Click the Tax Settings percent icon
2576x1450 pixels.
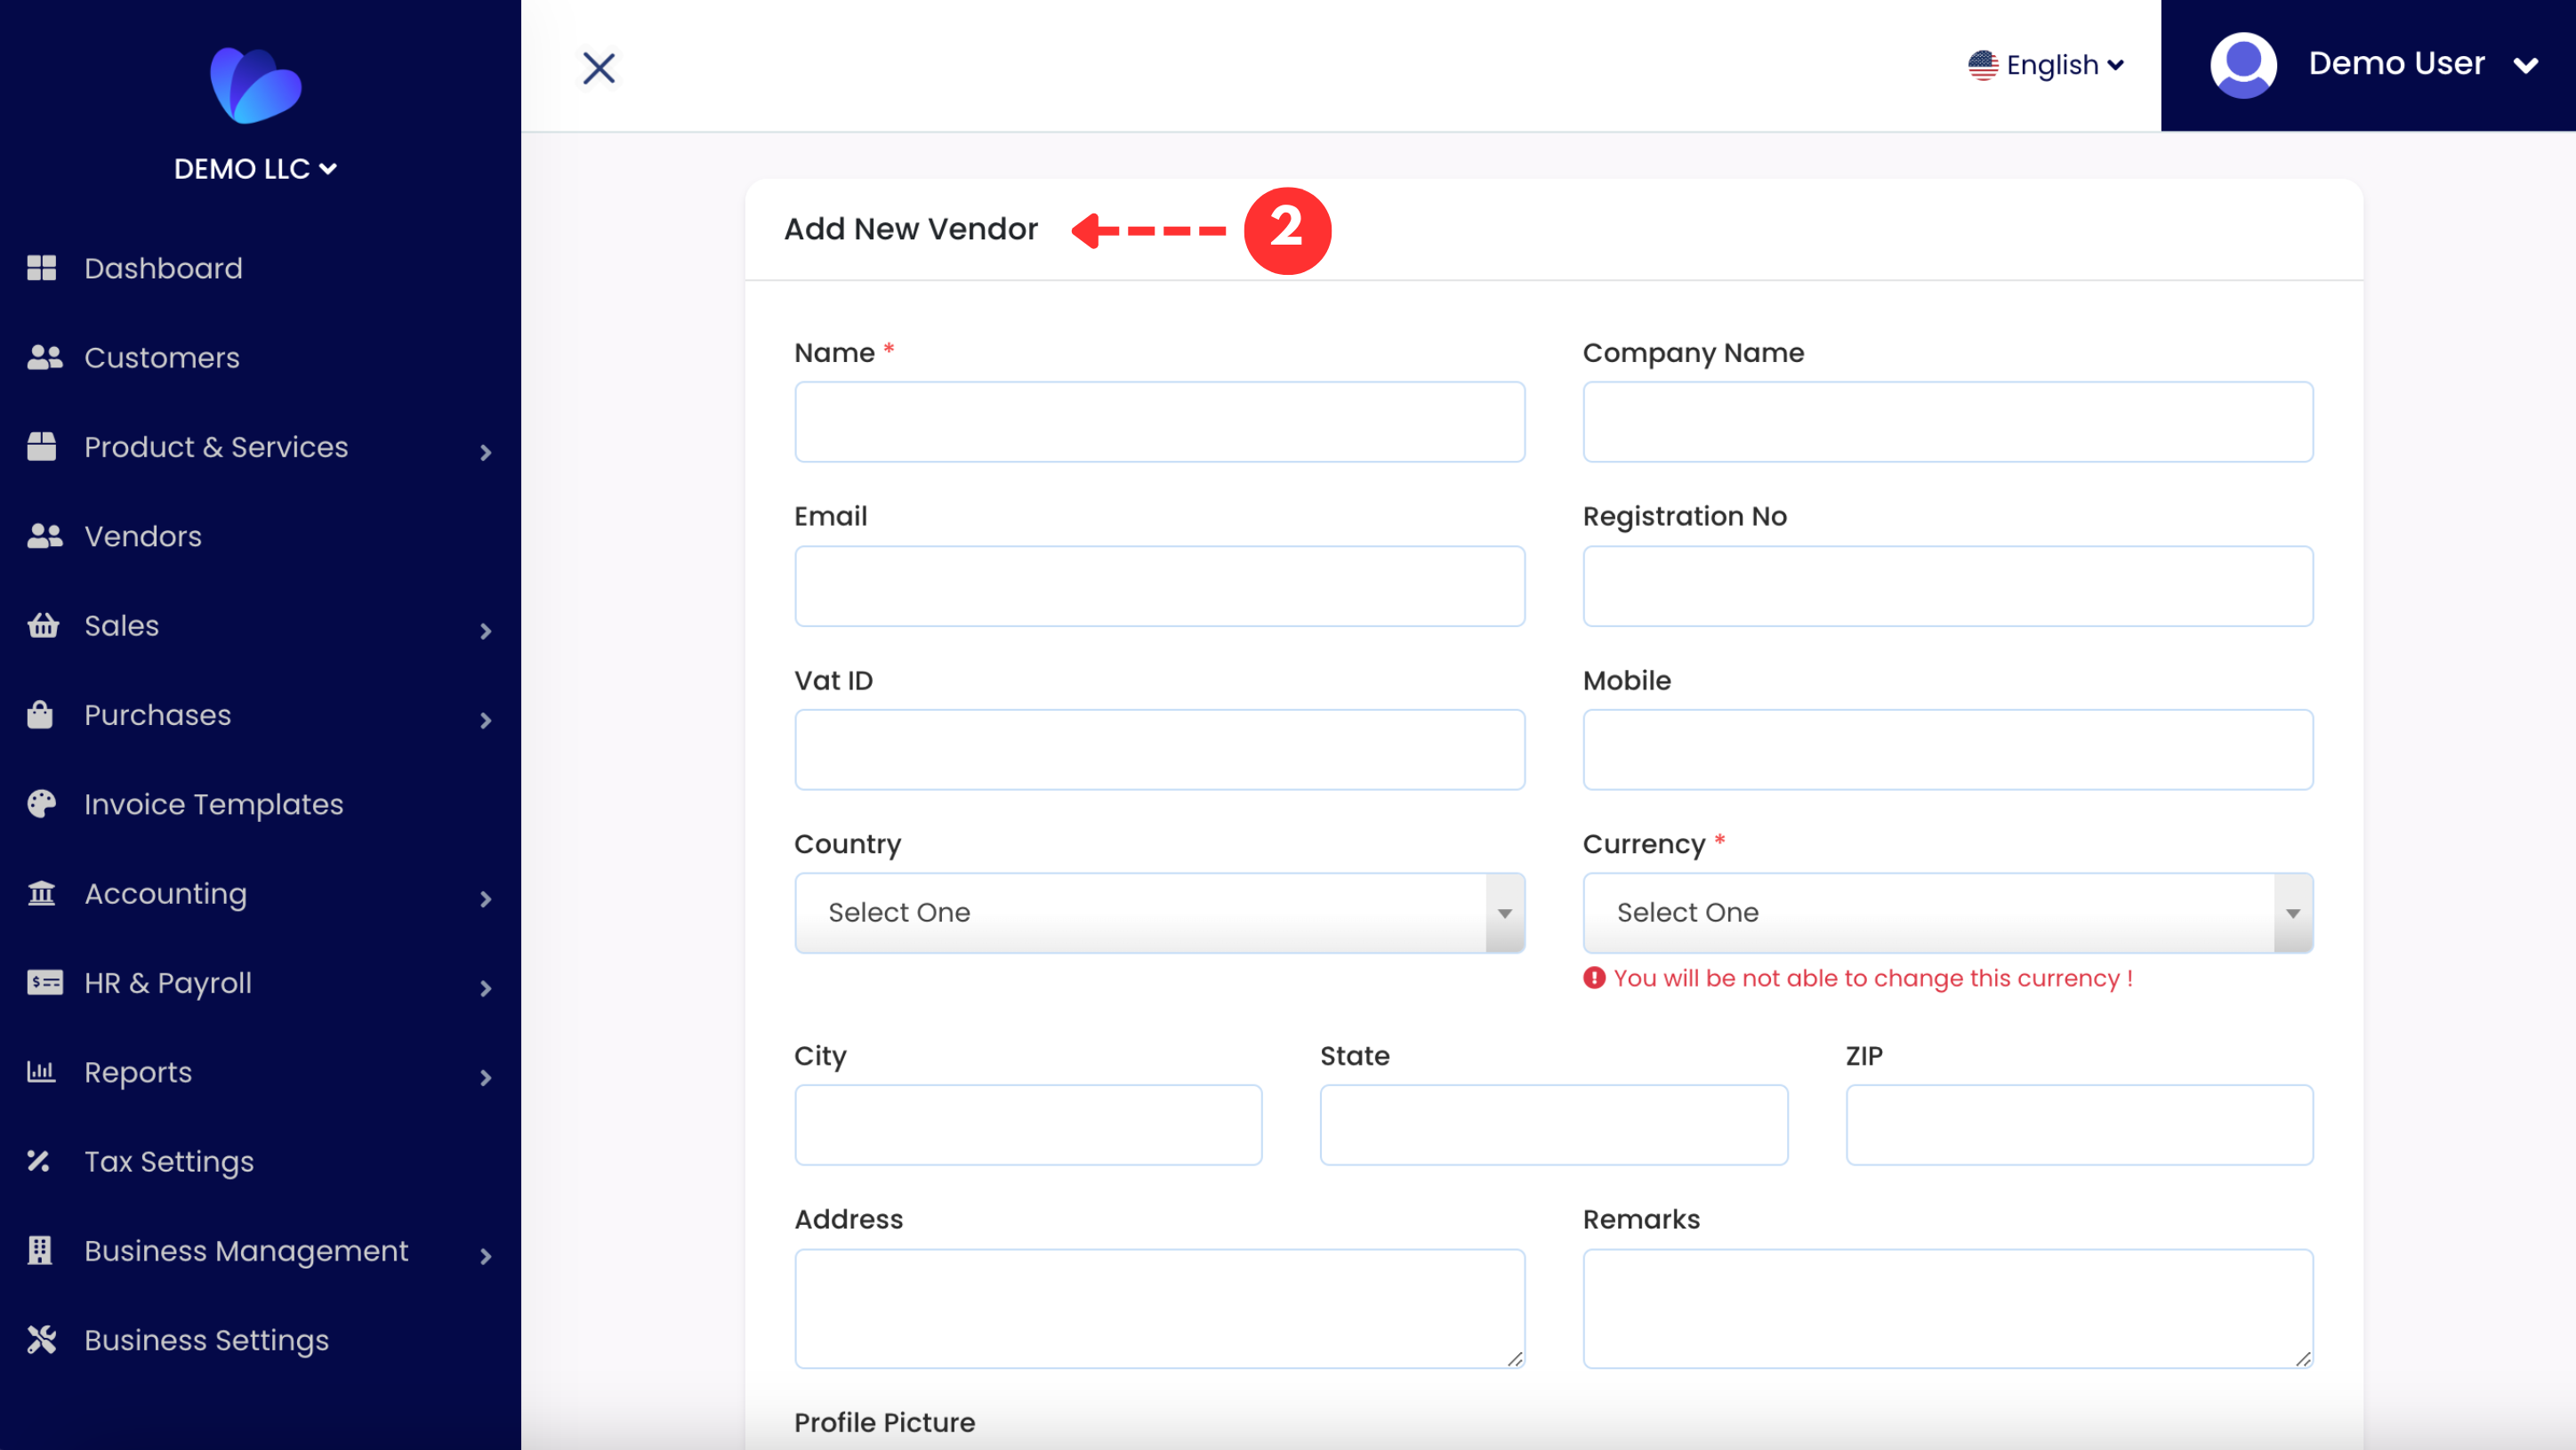point(38,1160)
